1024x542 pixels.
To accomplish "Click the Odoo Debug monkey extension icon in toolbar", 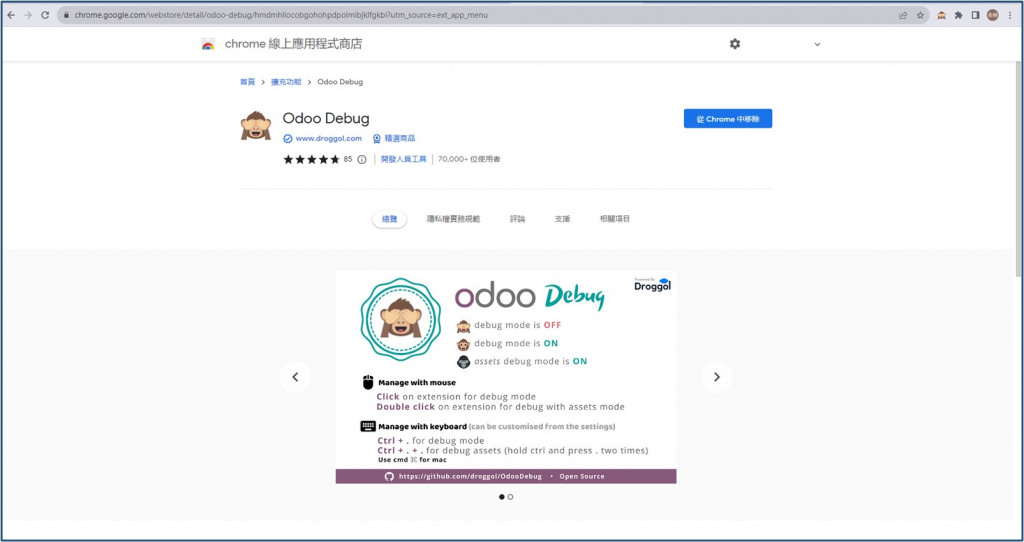I will click(941, 15).
